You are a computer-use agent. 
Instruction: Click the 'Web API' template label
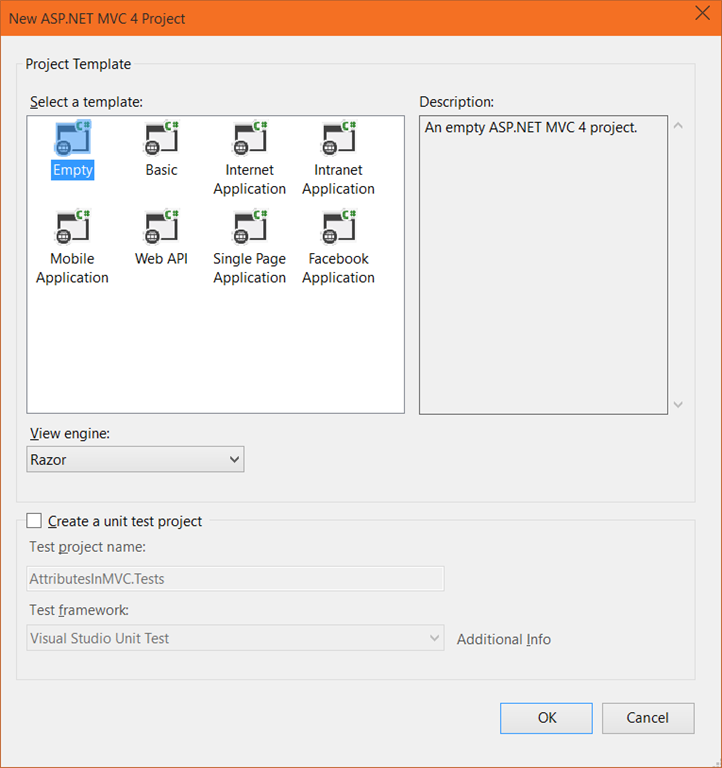point(161,259)
